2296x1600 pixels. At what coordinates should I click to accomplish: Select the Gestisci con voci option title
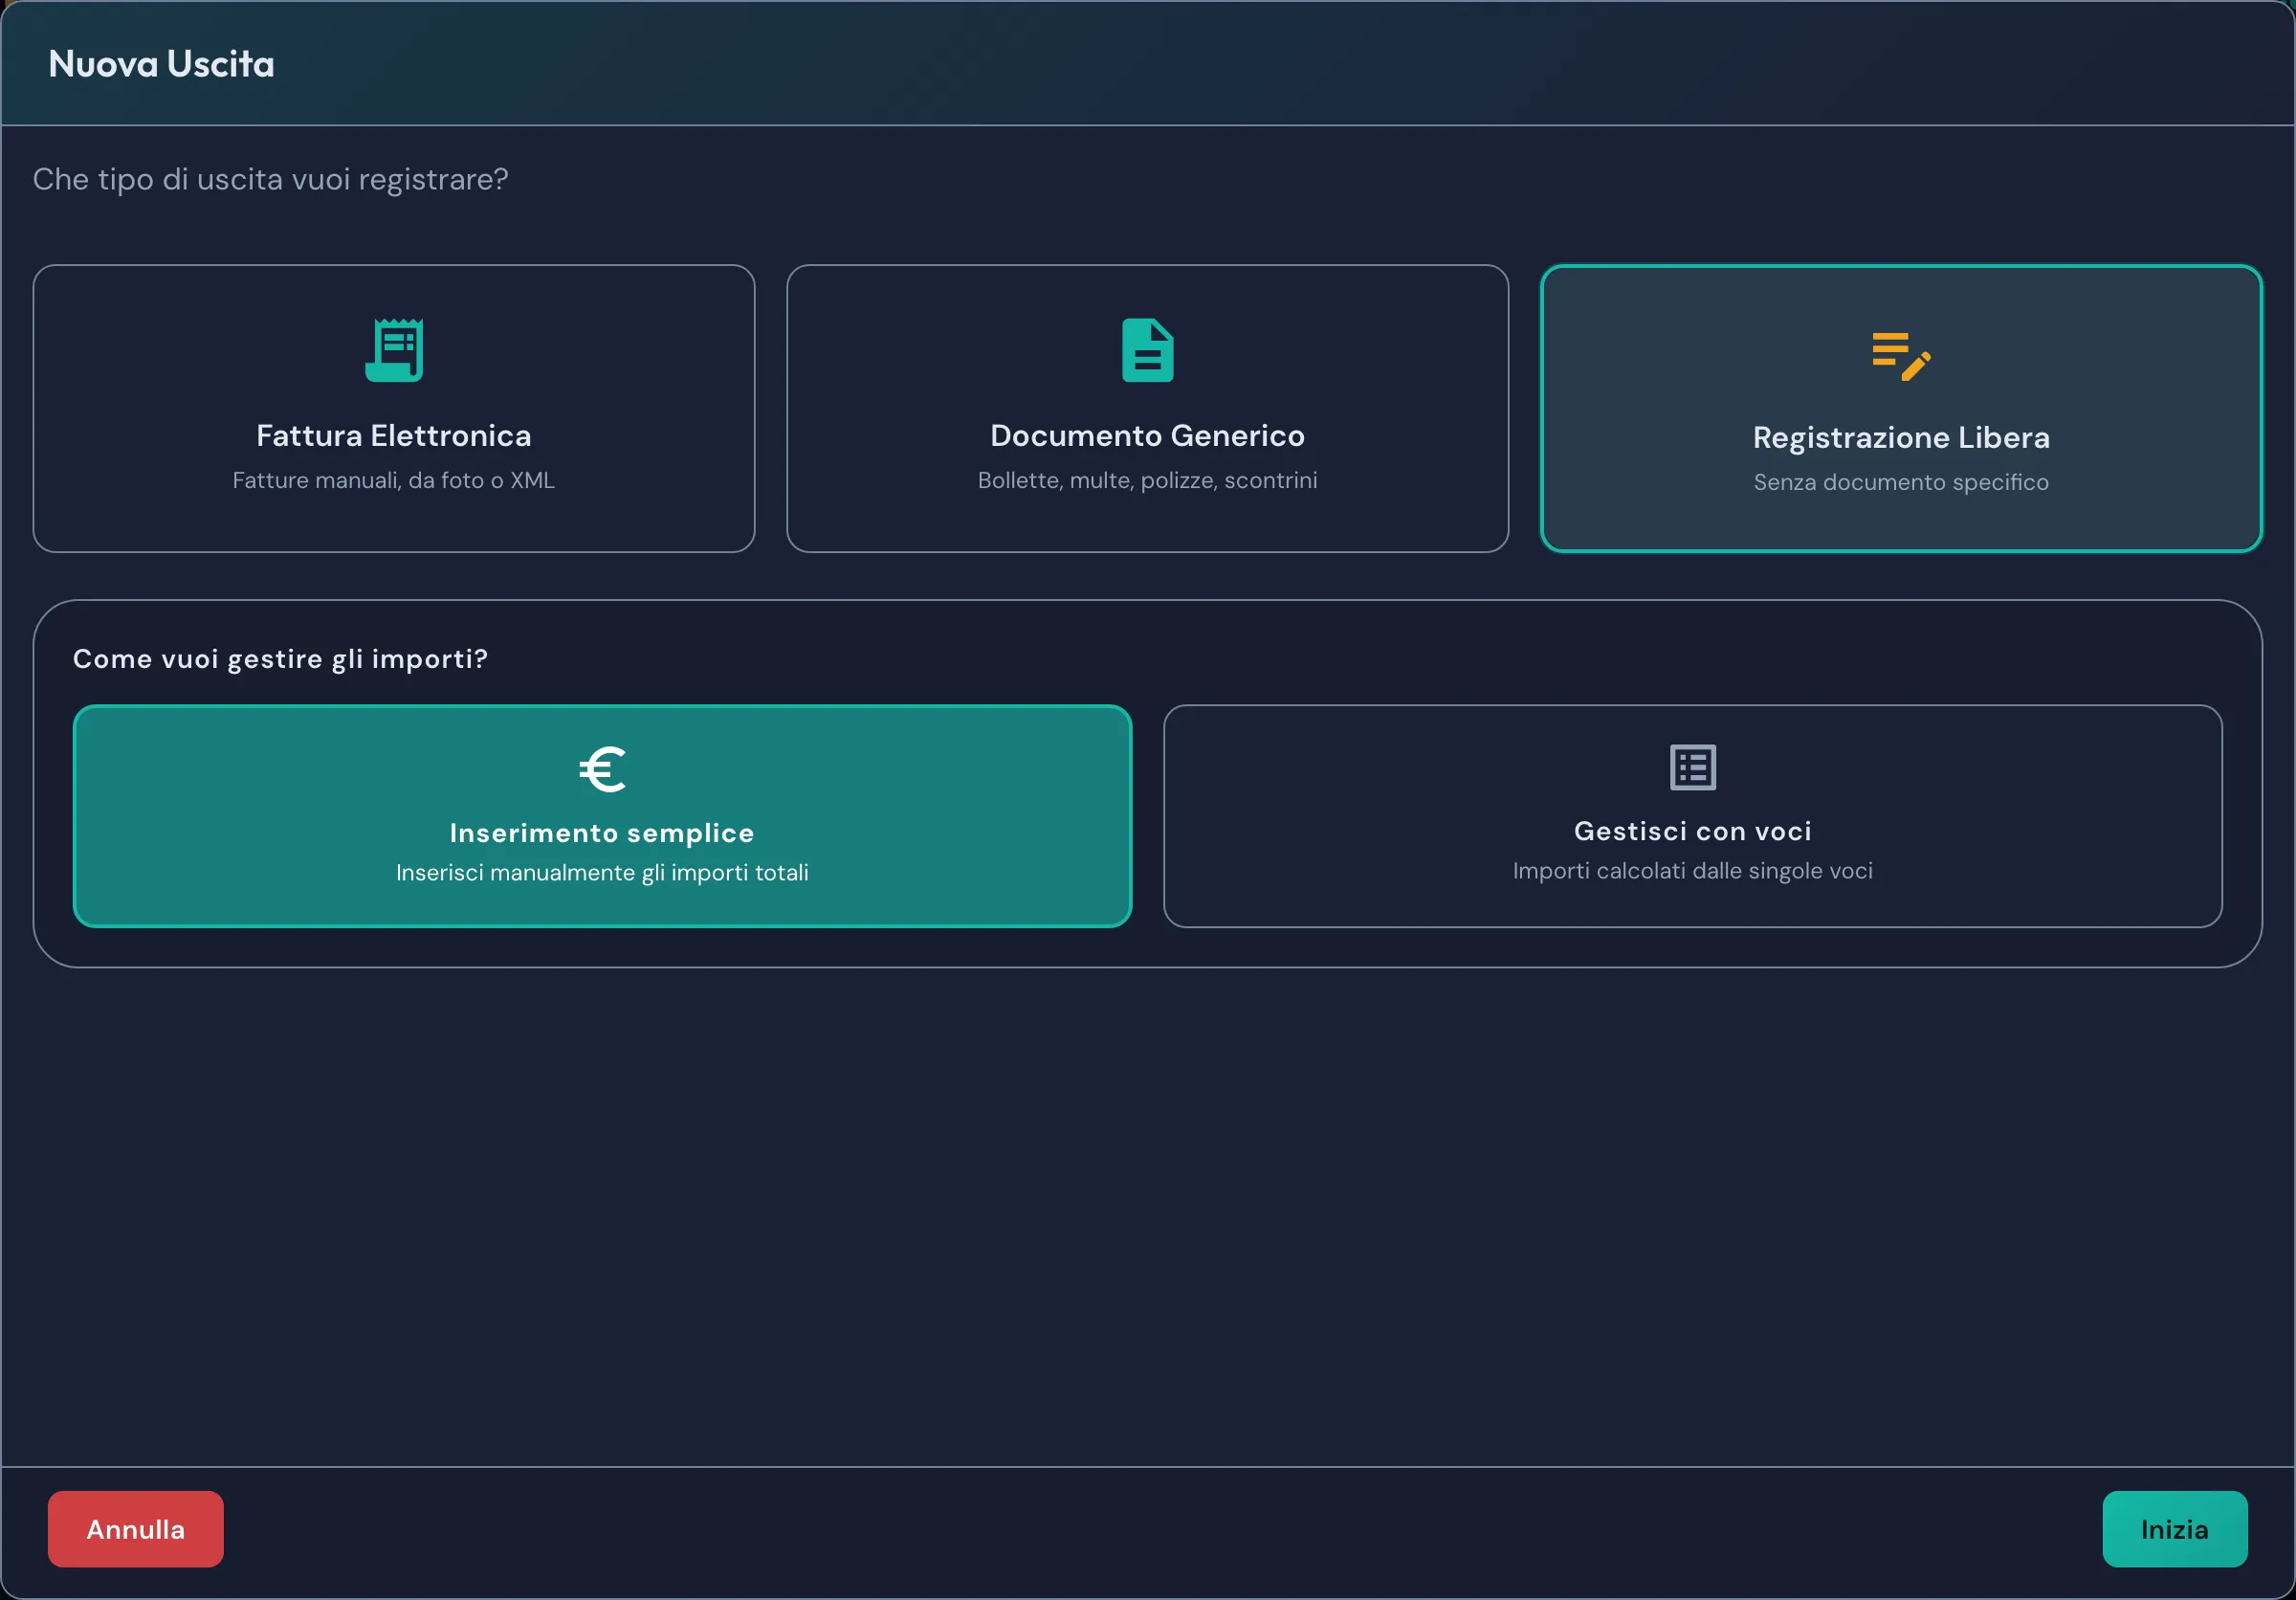[x=1693, y=831]
